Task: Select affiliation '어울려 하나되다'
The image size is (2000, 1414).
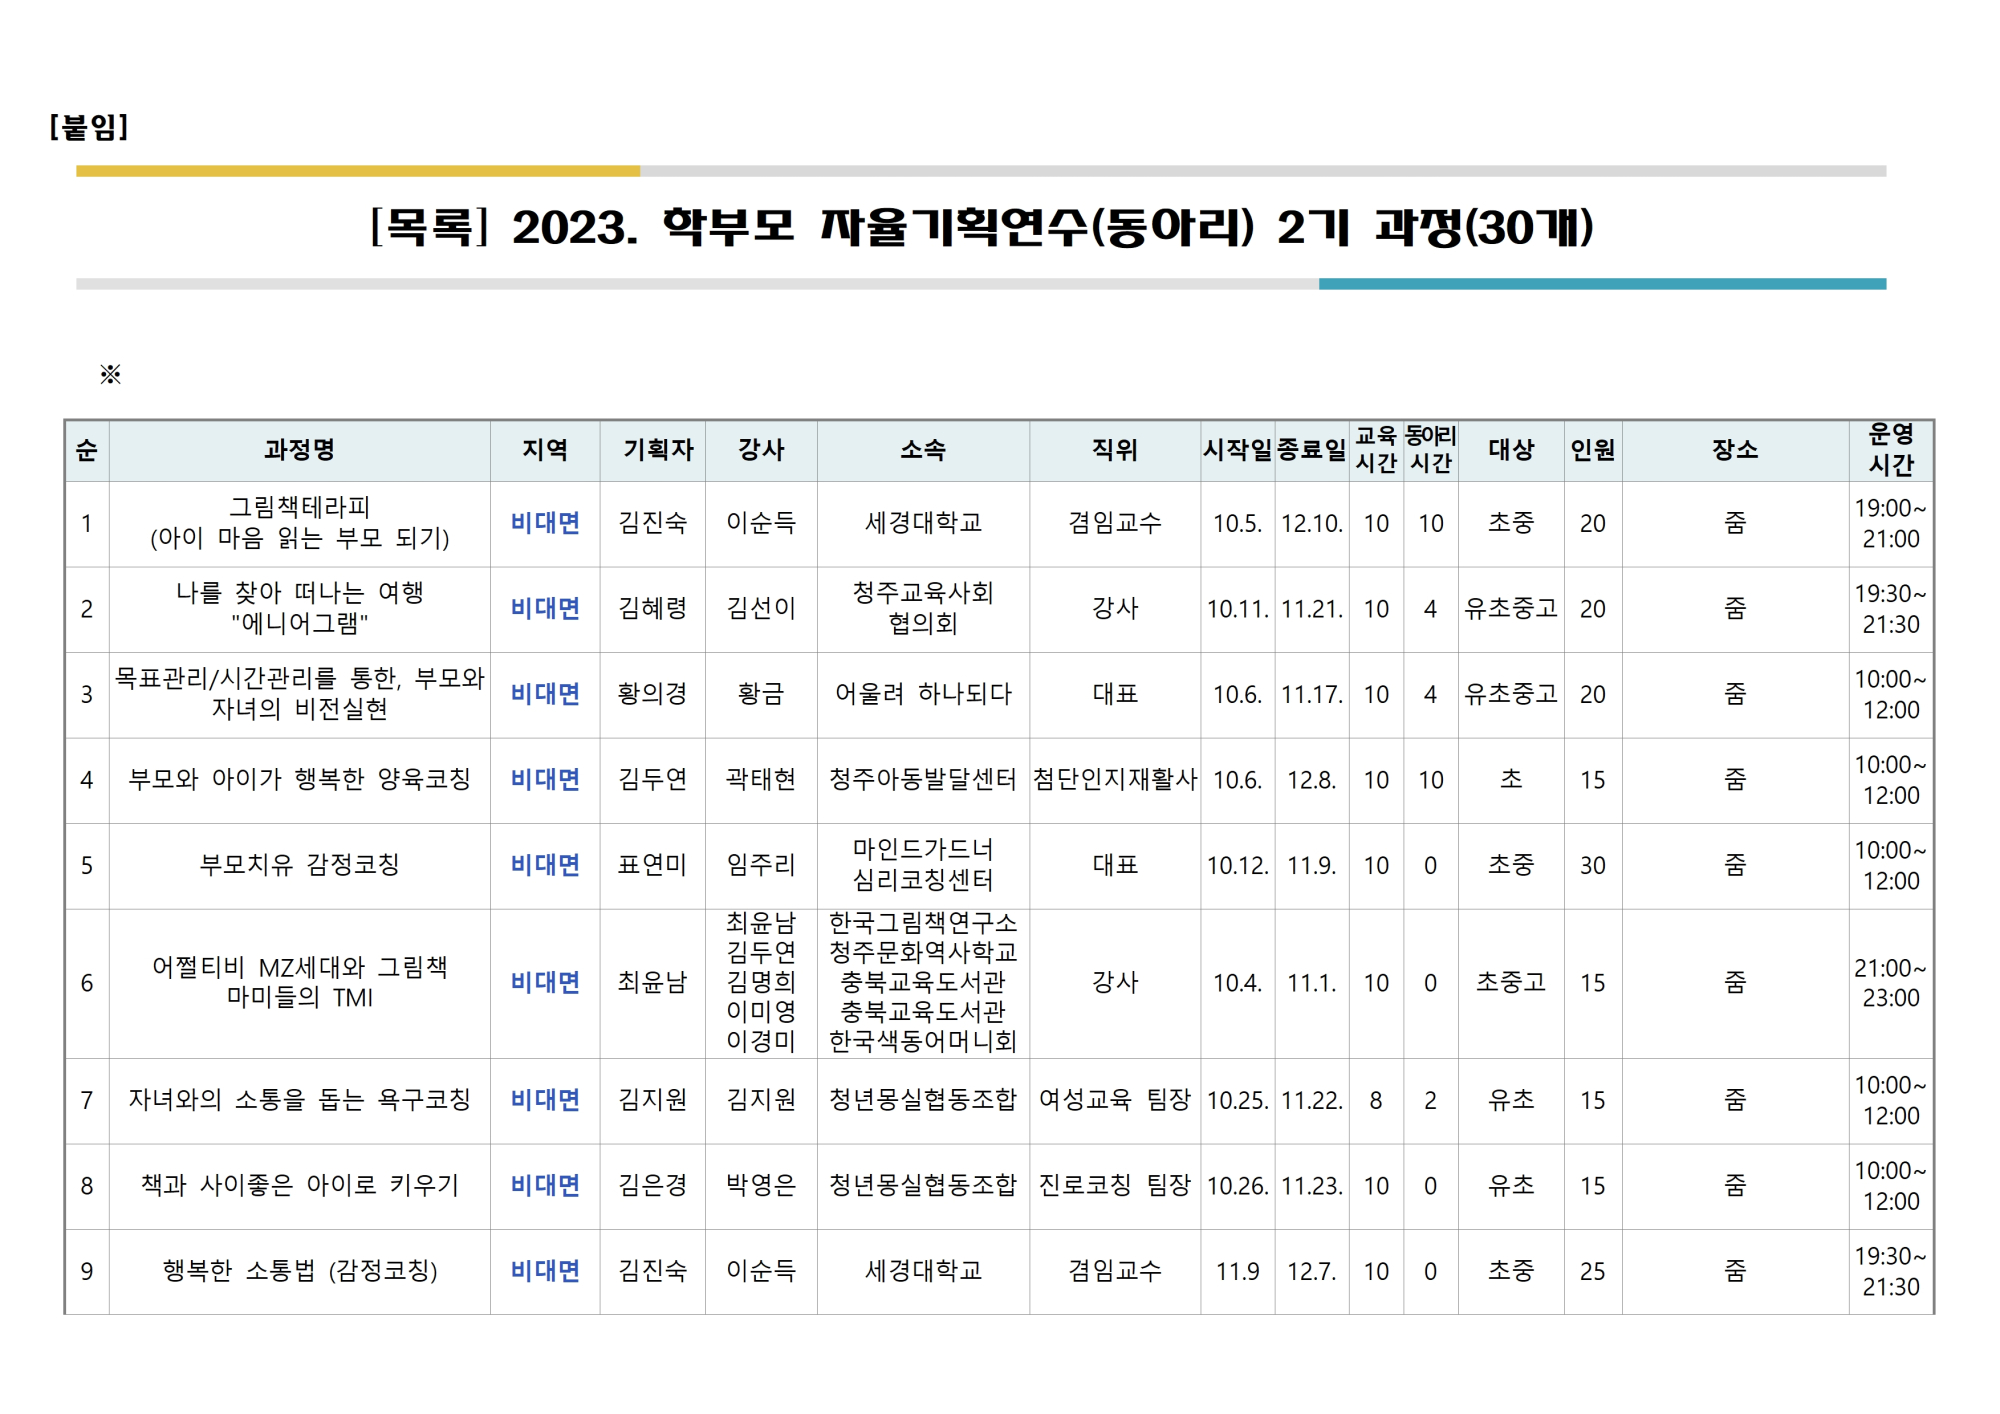Action: click(923, 694)
